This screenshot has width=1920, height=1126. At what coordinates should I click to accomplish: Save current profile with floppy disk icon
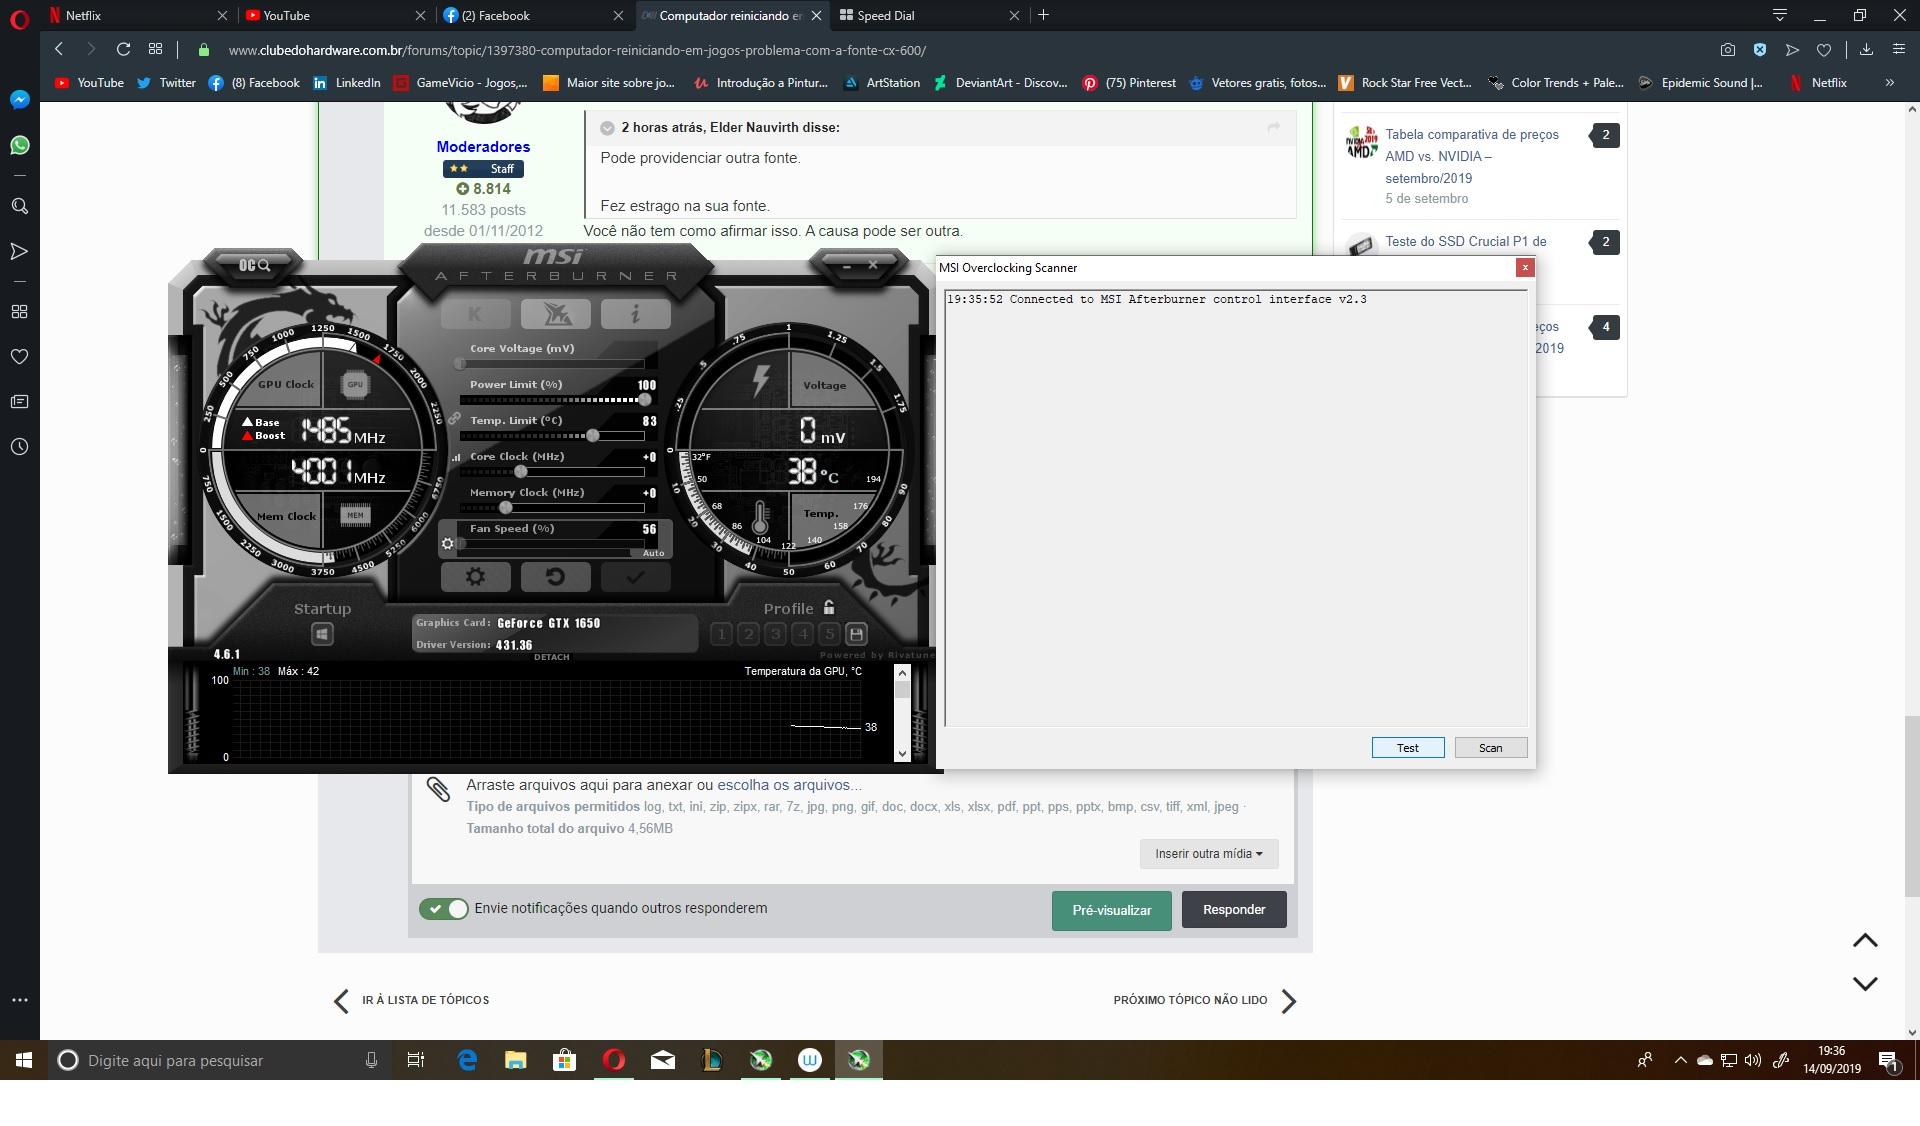pos(856,634)
